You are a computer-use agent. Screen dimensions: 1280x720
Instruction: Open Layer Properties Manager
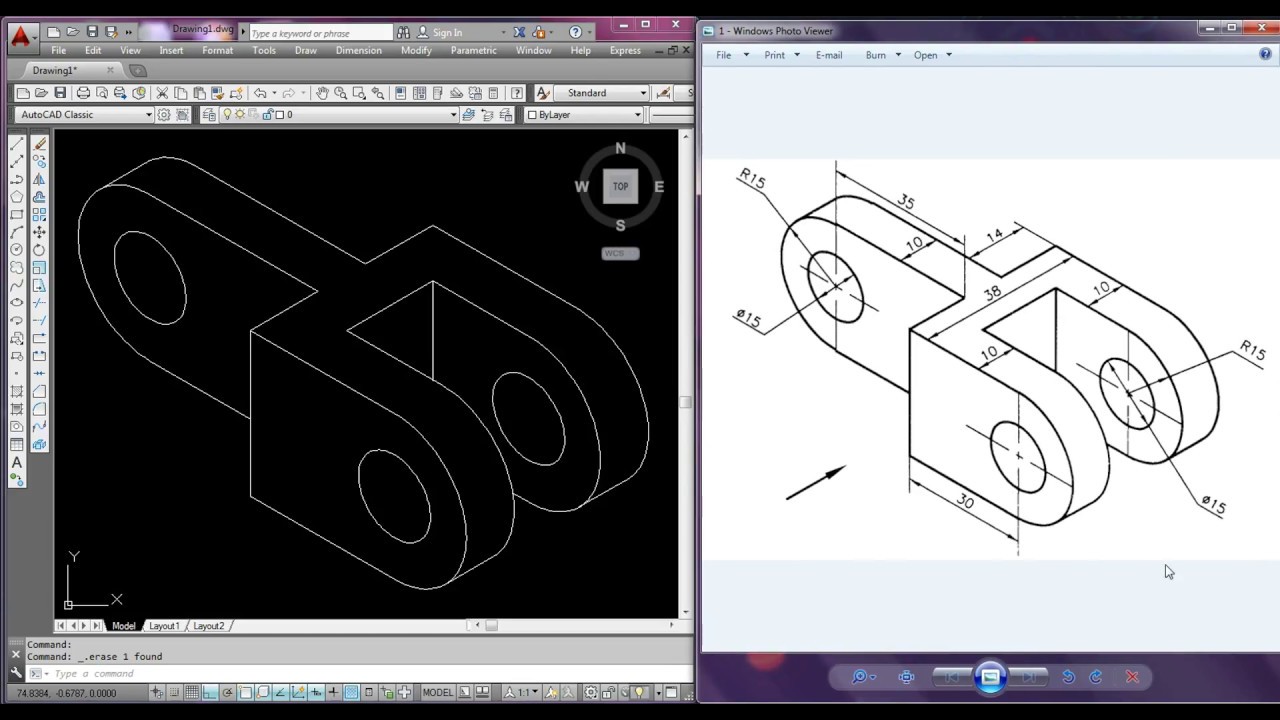pyautogui.click(x=209, y=115)
